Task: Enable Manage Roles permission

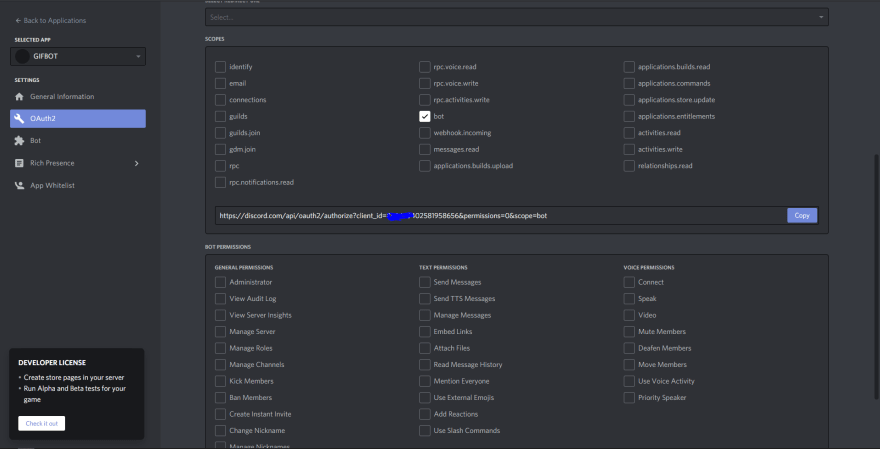Action: (220, 348)
